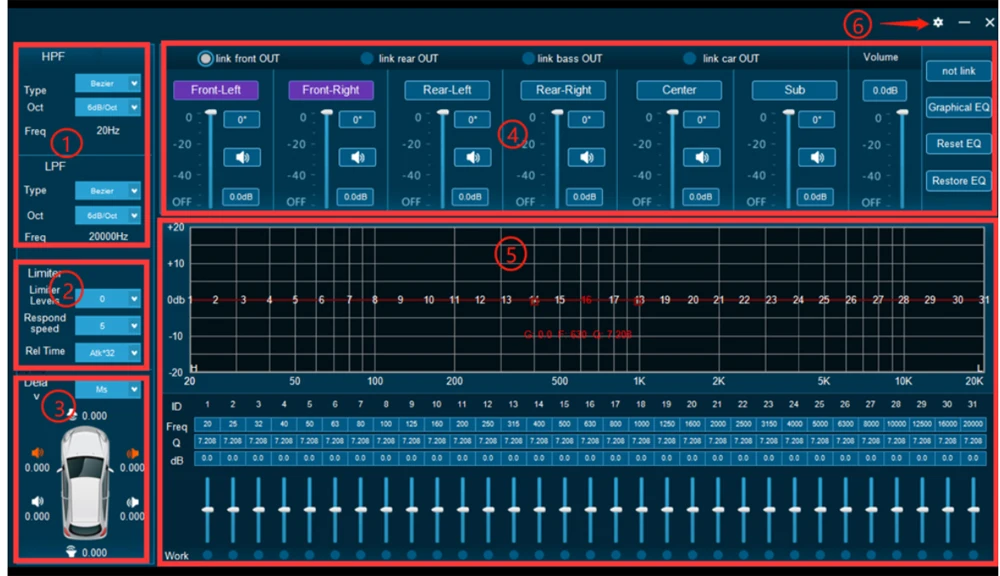Click Freq cell 1000 in EQ table

(641, 424)
